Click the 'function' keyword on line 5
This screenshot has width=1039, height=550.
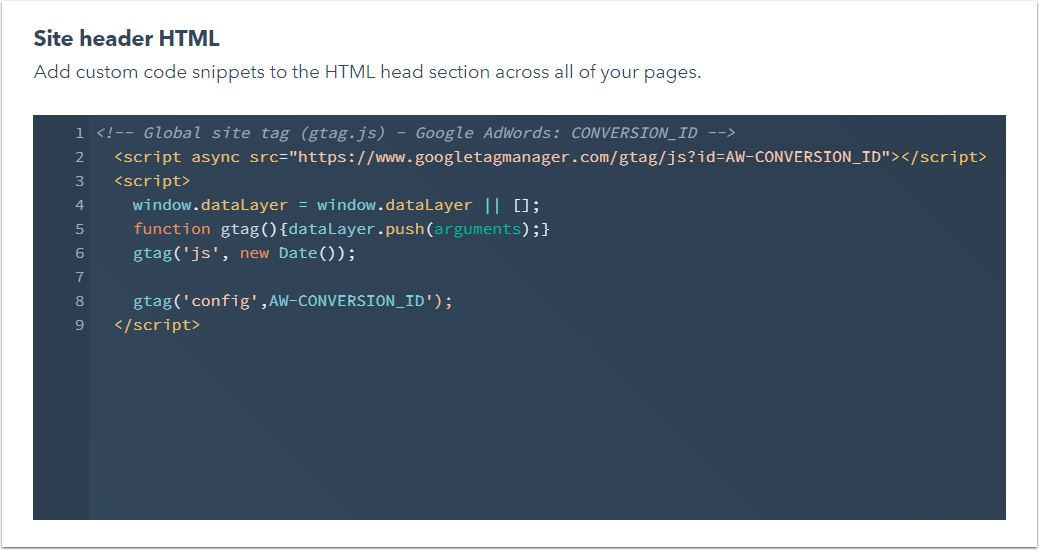coord(172,229)
